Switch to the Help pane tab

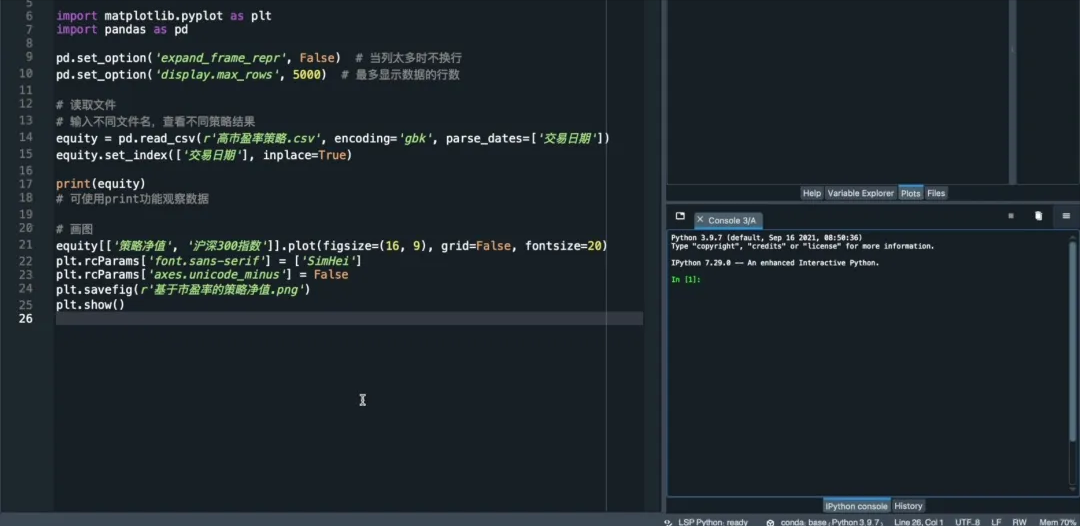tap(811, 193)
